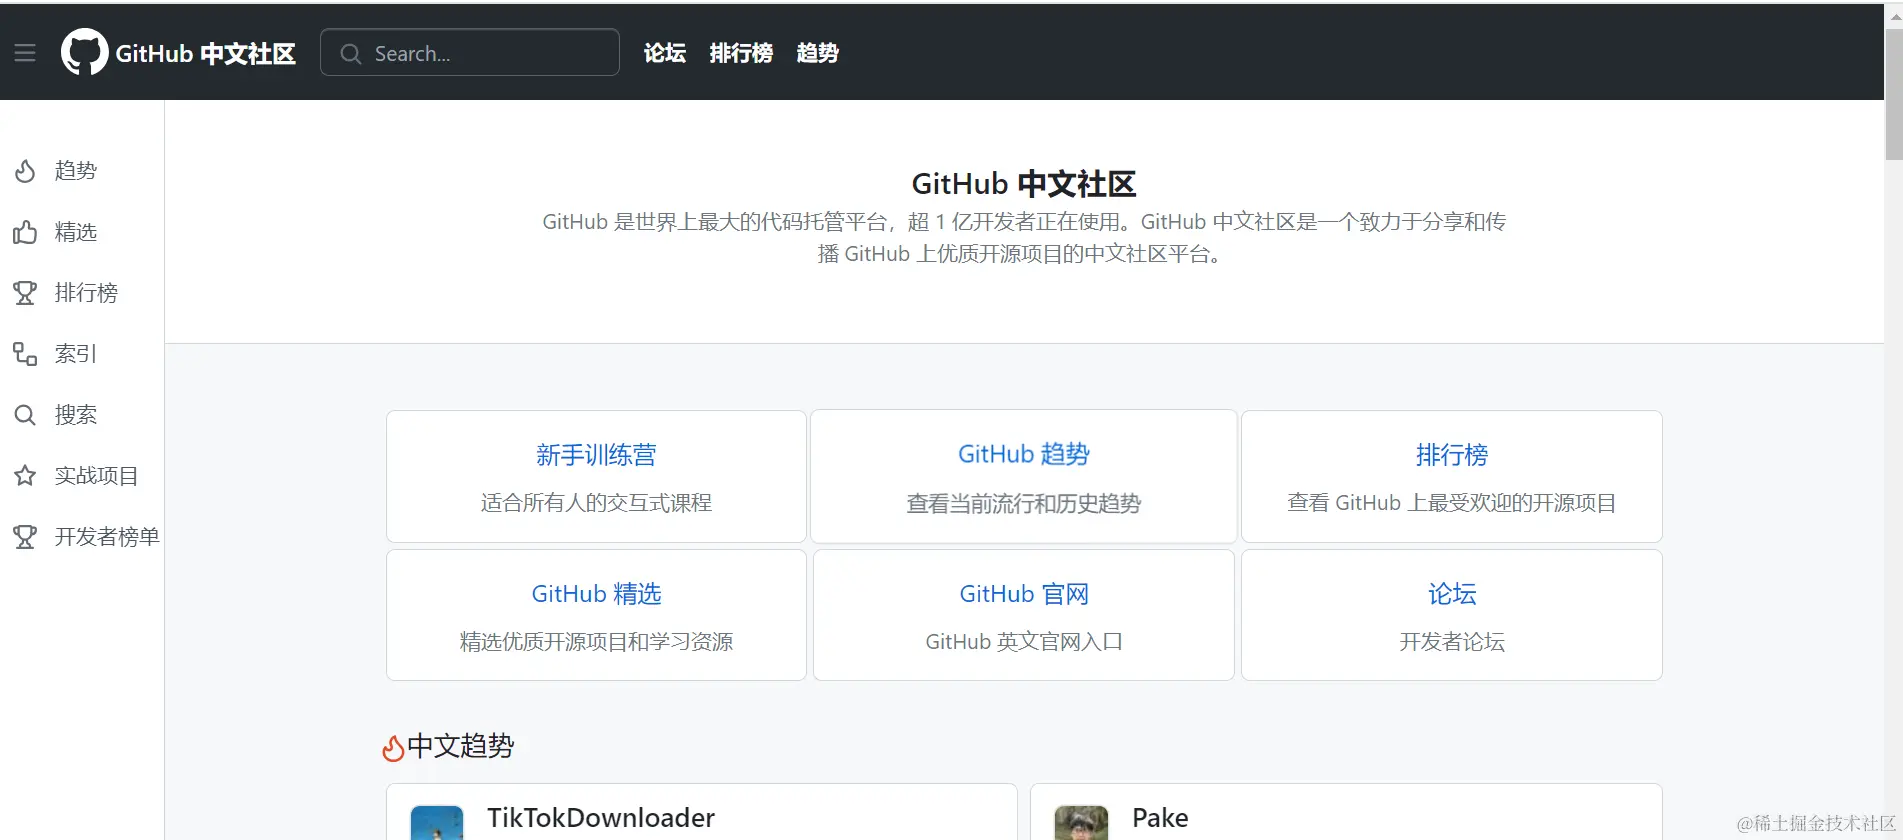The width and height of the screenshot is (1903, 840).
Task: Open 趋势 in the top navigation
Action: (x=817, y=53)
